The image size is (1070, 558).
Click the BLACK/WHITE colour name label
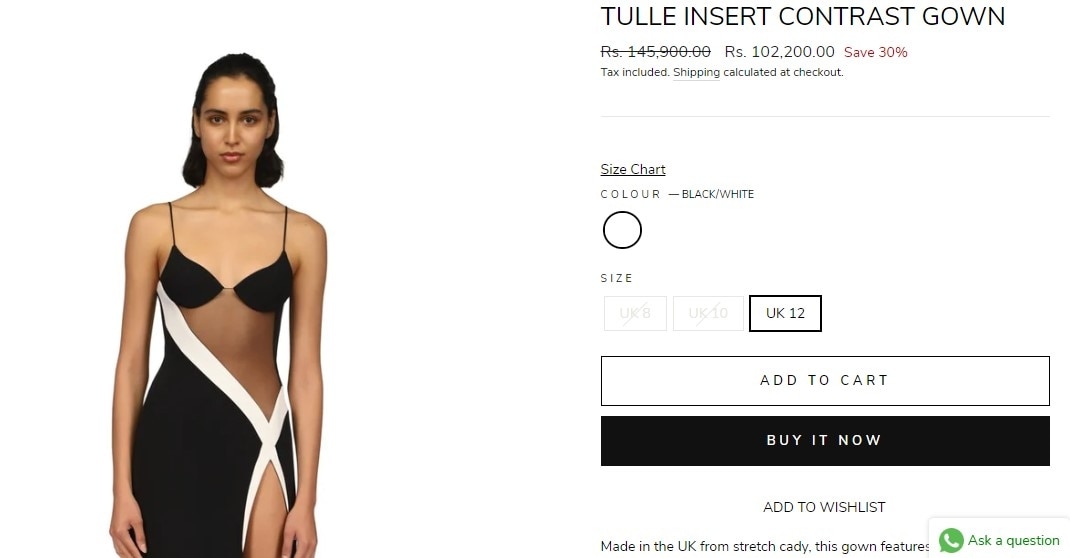[x=717, y=194]
